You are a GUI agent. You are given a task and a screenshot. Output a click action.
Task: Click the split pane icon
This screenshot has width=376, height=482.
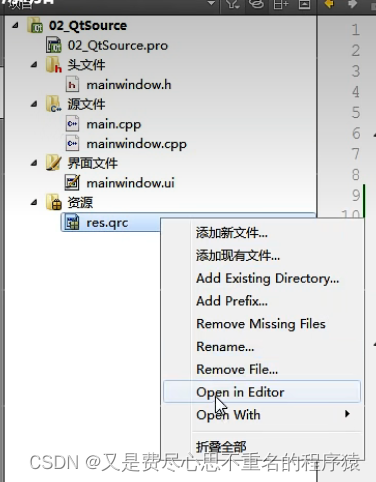[281, 4]
